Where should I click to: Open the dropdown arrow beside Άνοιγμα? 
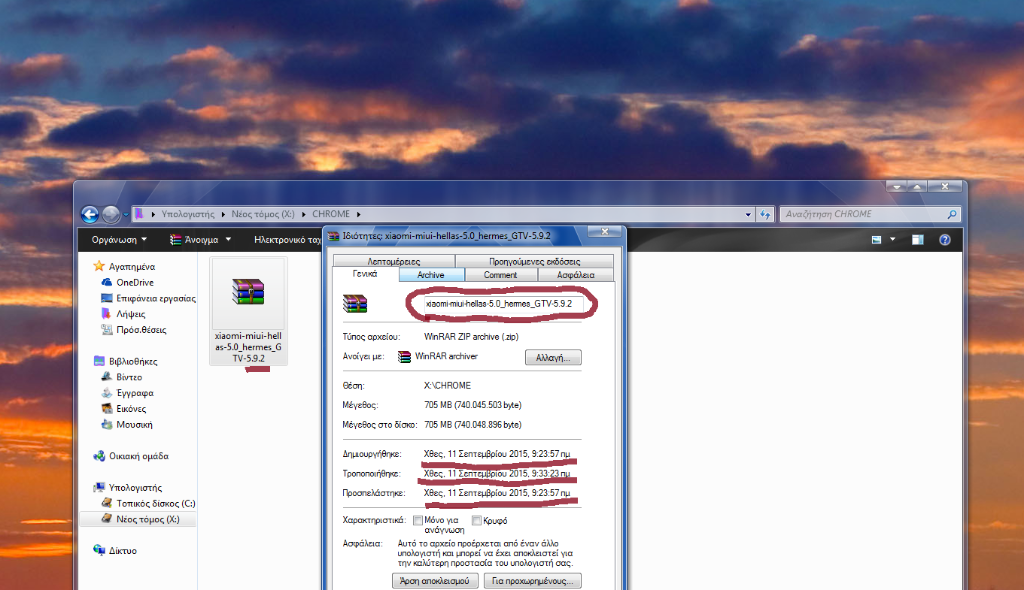coord(228,240)
